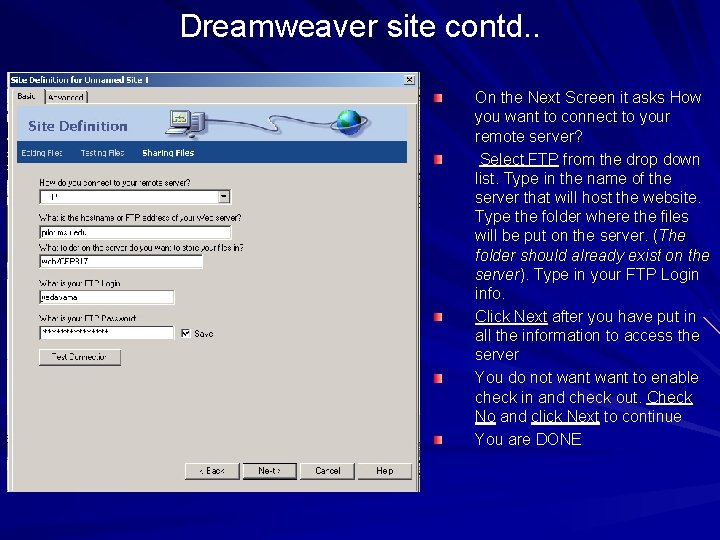Click the Site Definition dialog title bar text

pyautogui.click(x=79, y=80)
